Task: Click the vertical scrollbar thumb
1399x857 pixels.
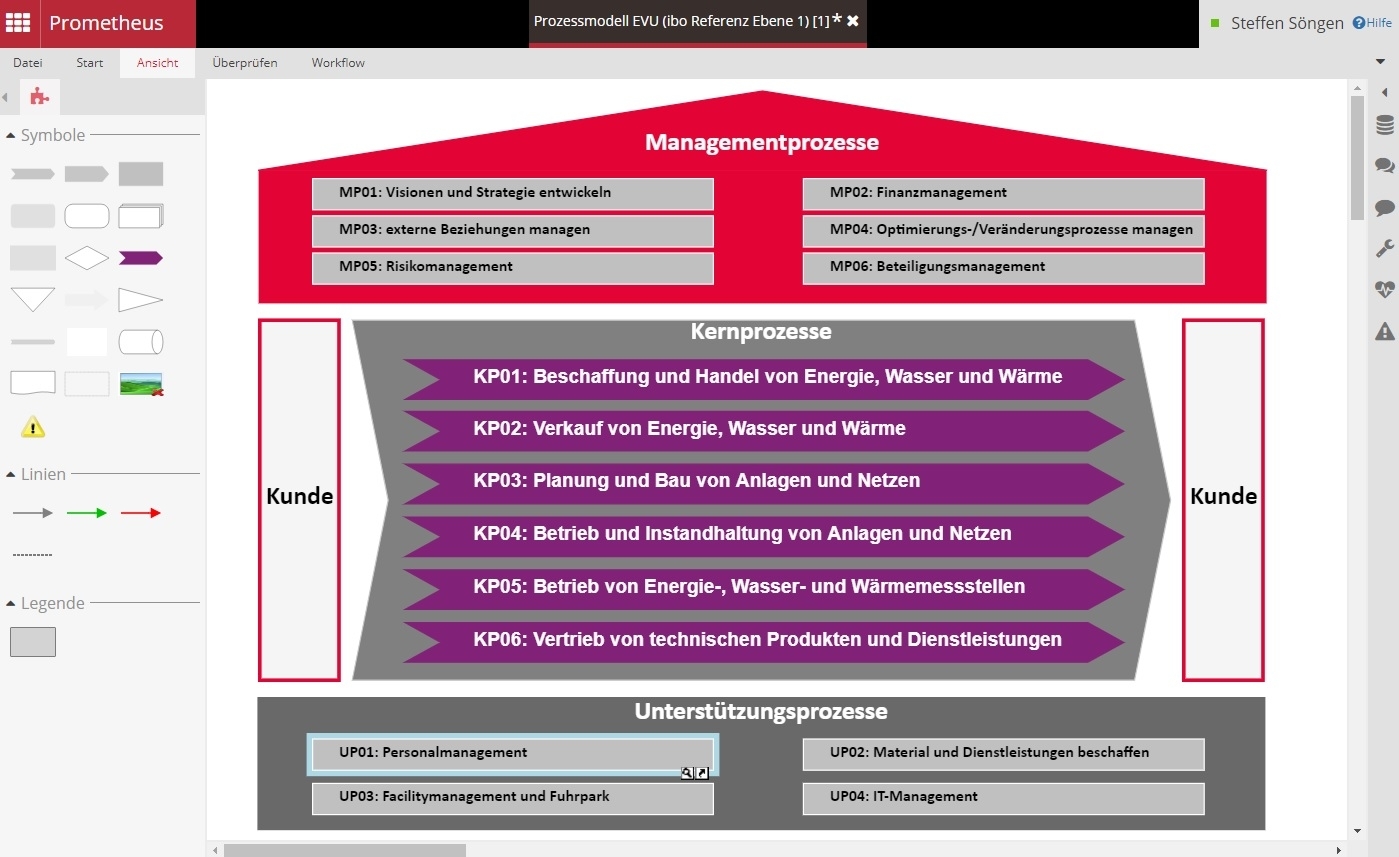Action: [x=1357, y=157]
